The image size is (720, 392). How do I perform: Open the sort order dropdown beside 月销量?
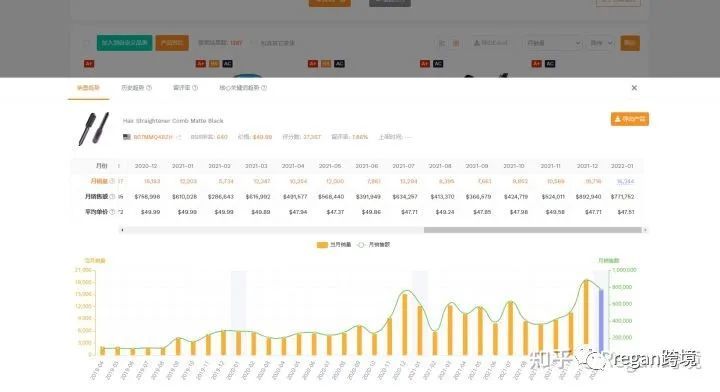[x=601, y=43]
